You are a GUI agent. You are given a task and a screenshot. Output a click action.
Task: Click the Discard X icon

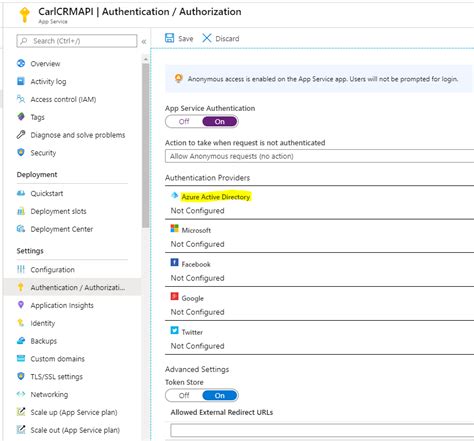[207, 38]
